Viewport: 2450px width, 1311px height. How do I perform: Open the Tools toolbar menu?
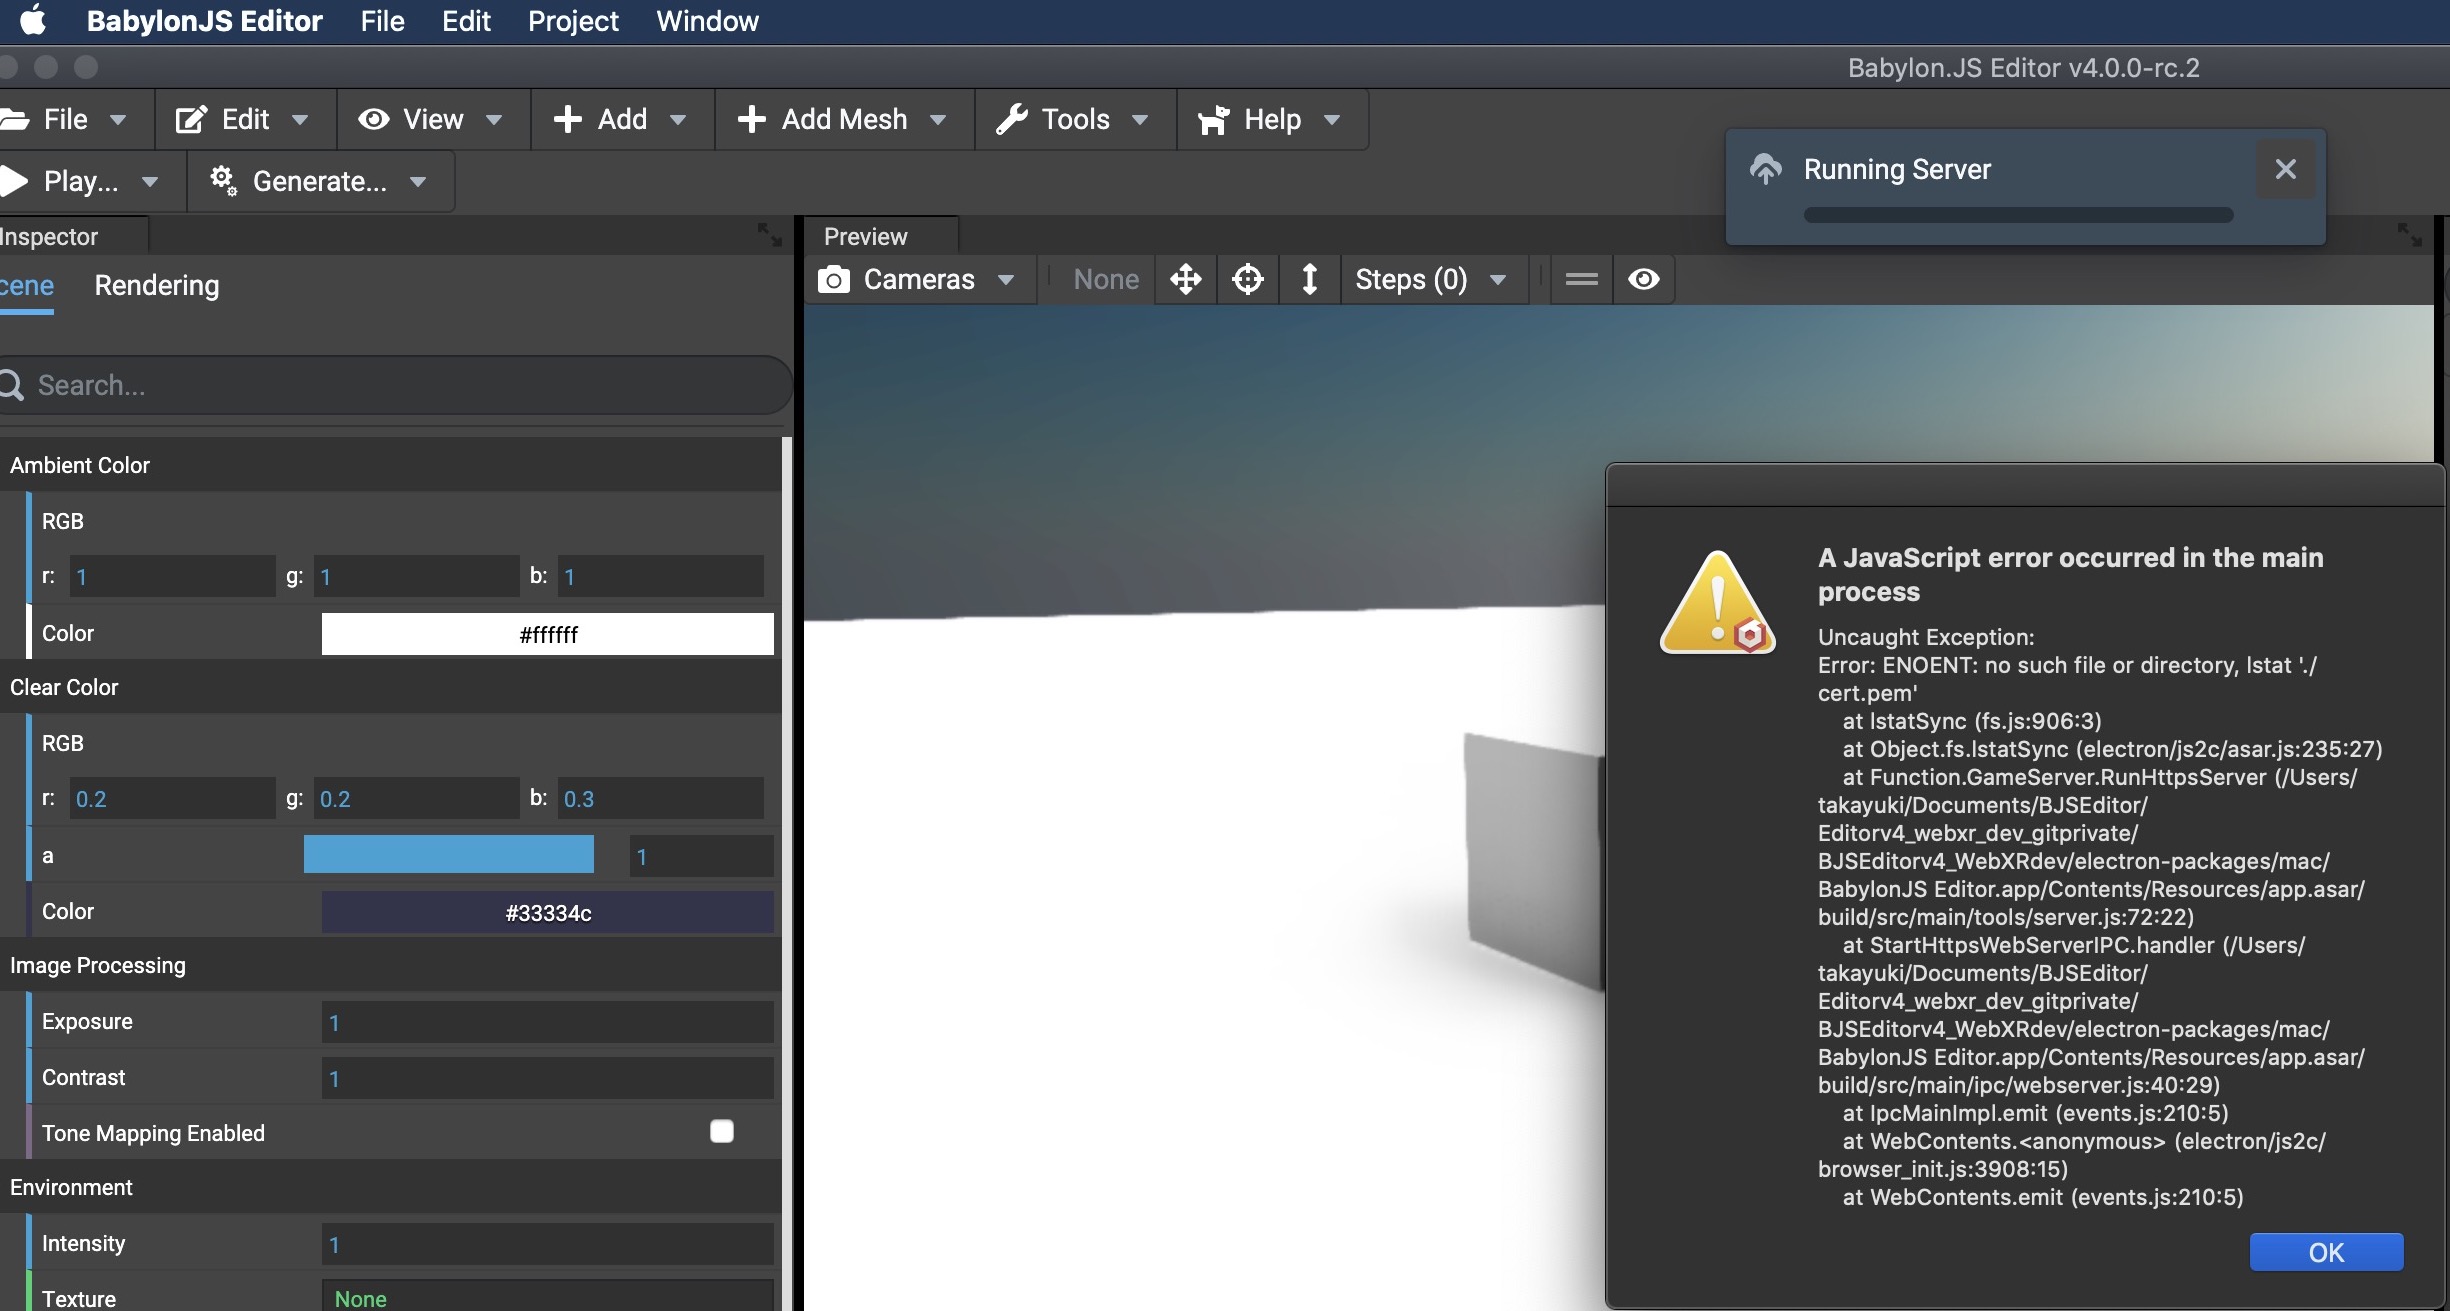tap(1074, 120)
